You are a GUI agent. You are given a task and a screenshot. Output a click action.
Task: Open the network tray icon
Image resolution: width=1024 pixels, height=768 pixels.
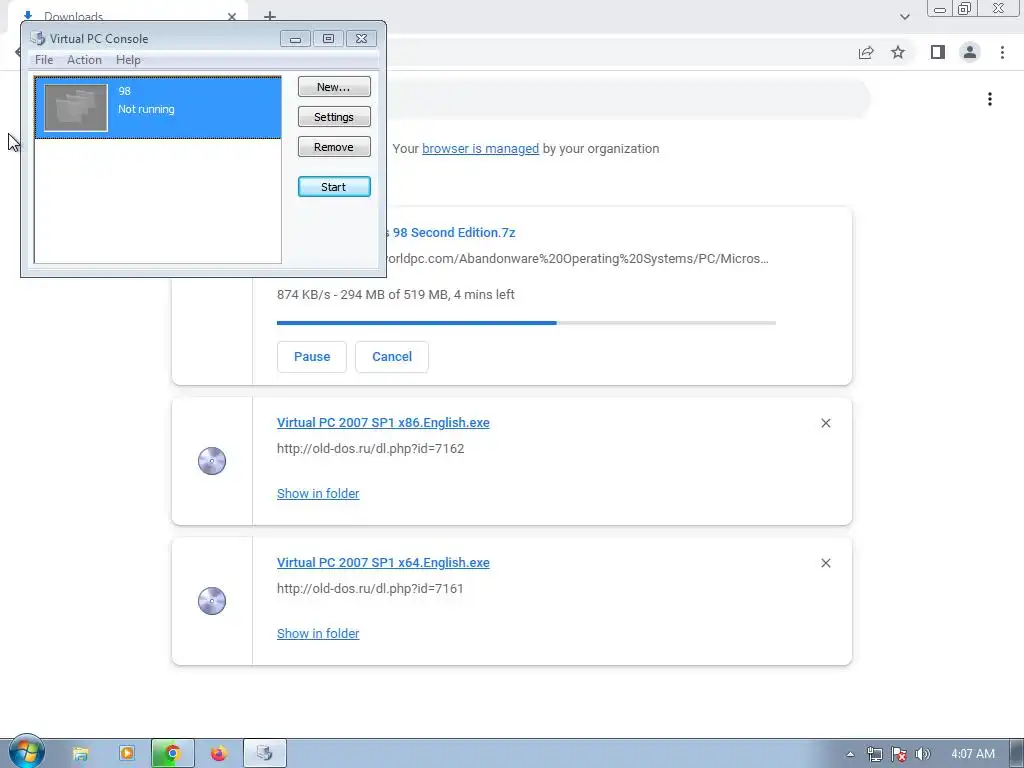pyautogui.click(x=874, y=754)
